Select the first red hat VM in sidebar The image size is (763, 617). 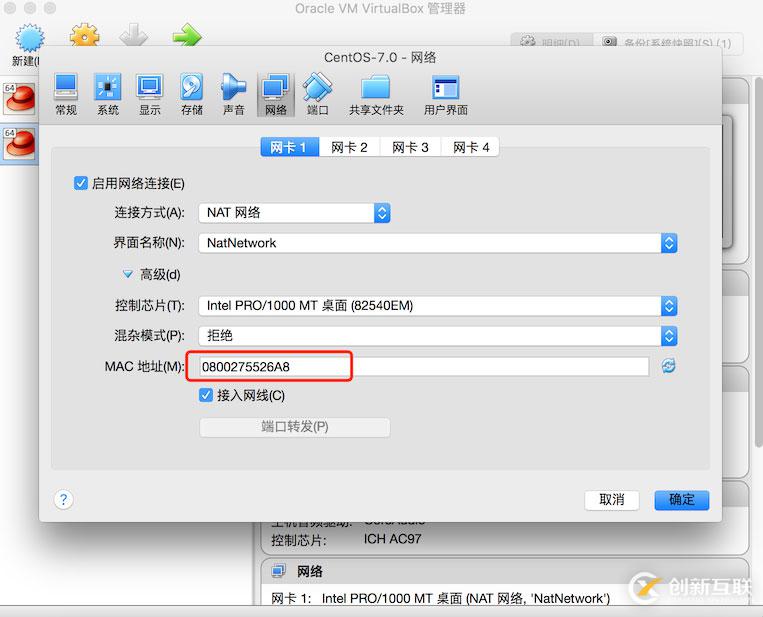click(x=19, y=99)
